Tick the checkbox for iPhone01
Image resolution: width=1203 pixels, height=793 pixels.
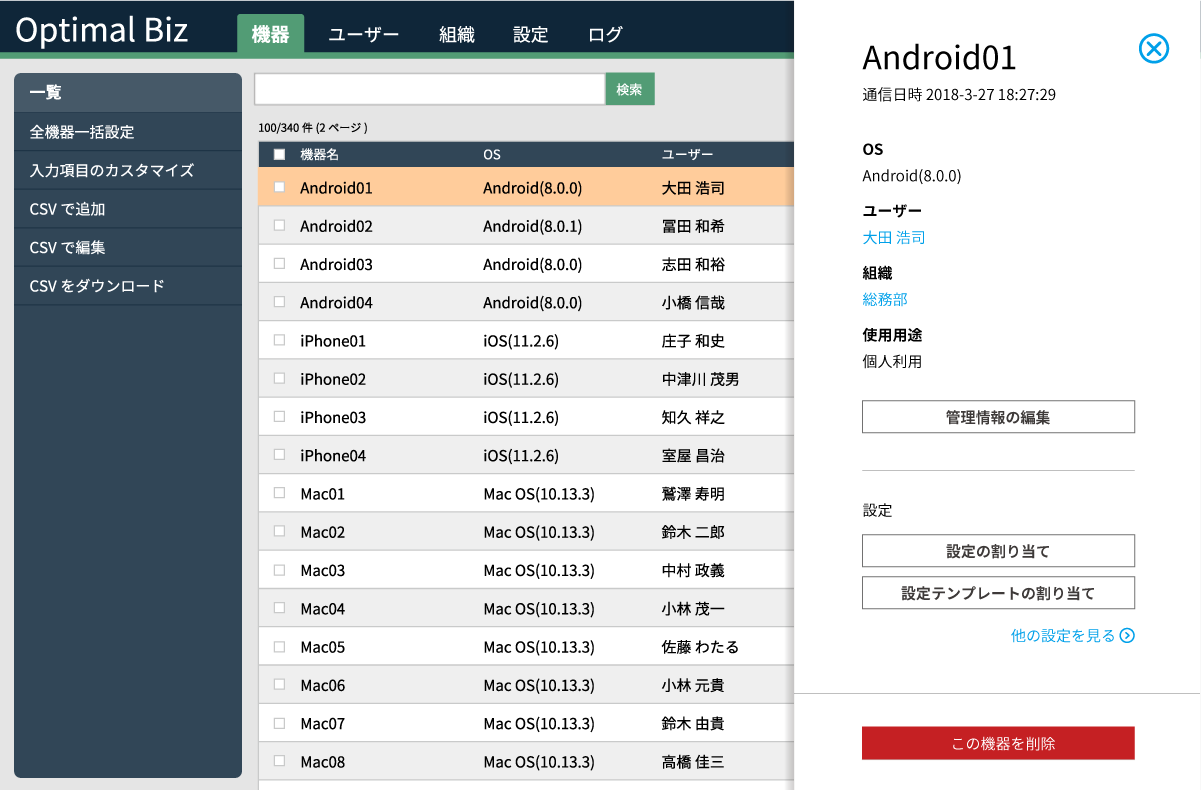(x=279, y=340)
